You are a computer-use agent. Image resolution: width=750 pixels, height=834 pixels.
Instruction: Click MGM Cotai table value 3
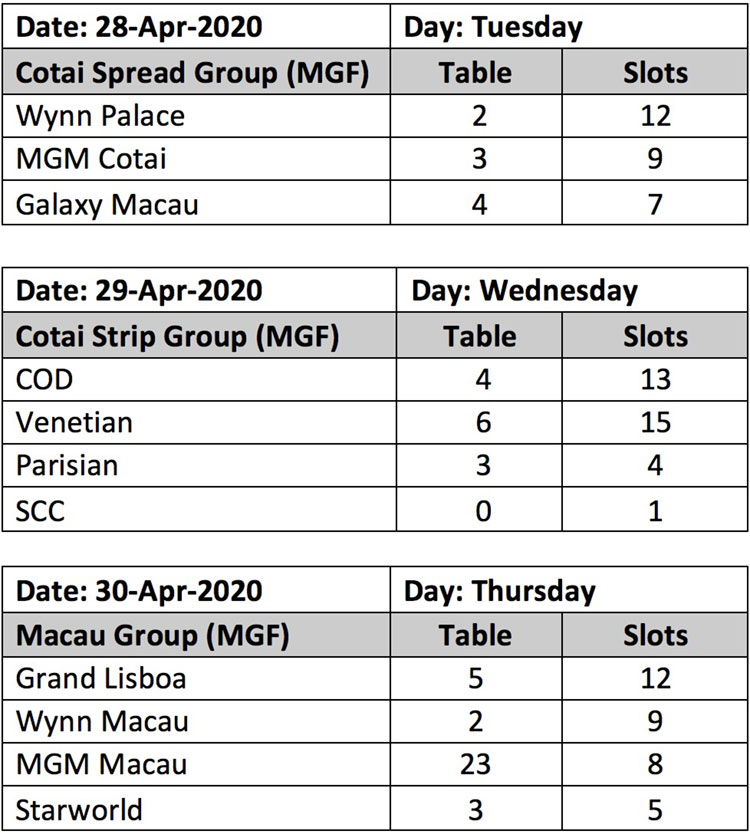pos(479,159)
